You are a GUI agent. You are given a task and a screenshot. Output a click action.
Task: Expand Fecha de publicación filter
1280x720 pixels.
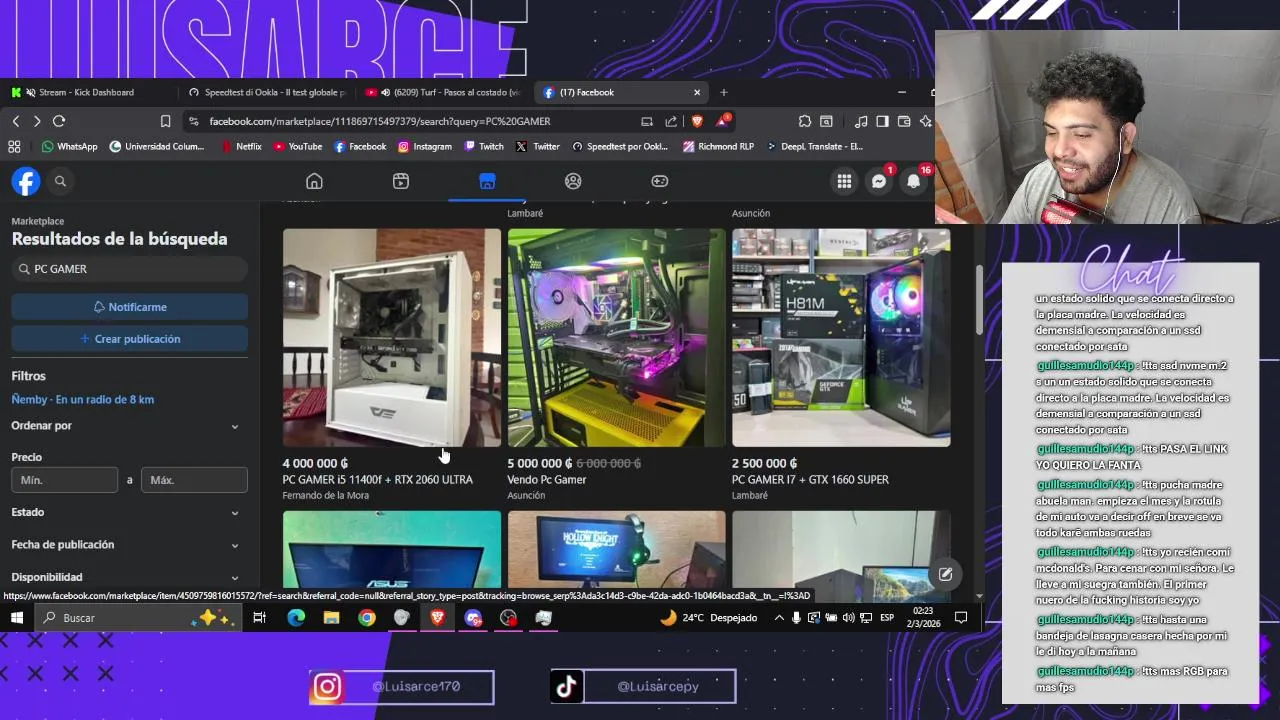tap(125, 545)
